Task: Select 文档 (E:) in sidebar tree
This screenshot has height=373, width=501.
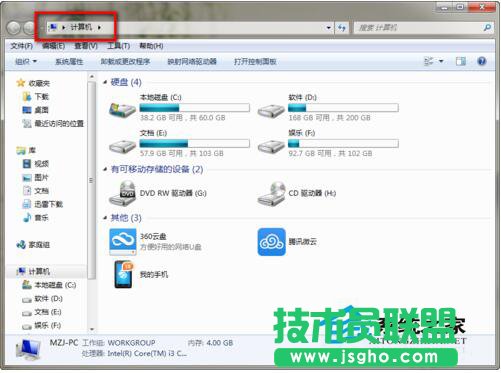Action: [x=42, y=312]
